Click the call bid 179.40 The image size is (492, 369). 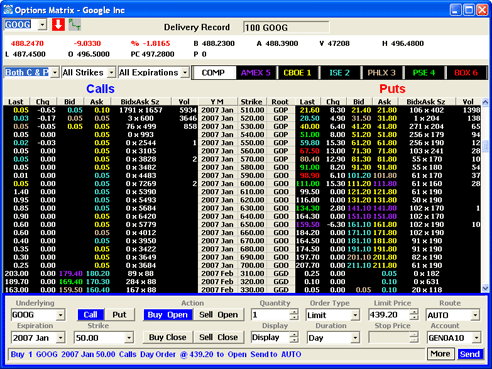coord(71,274)
